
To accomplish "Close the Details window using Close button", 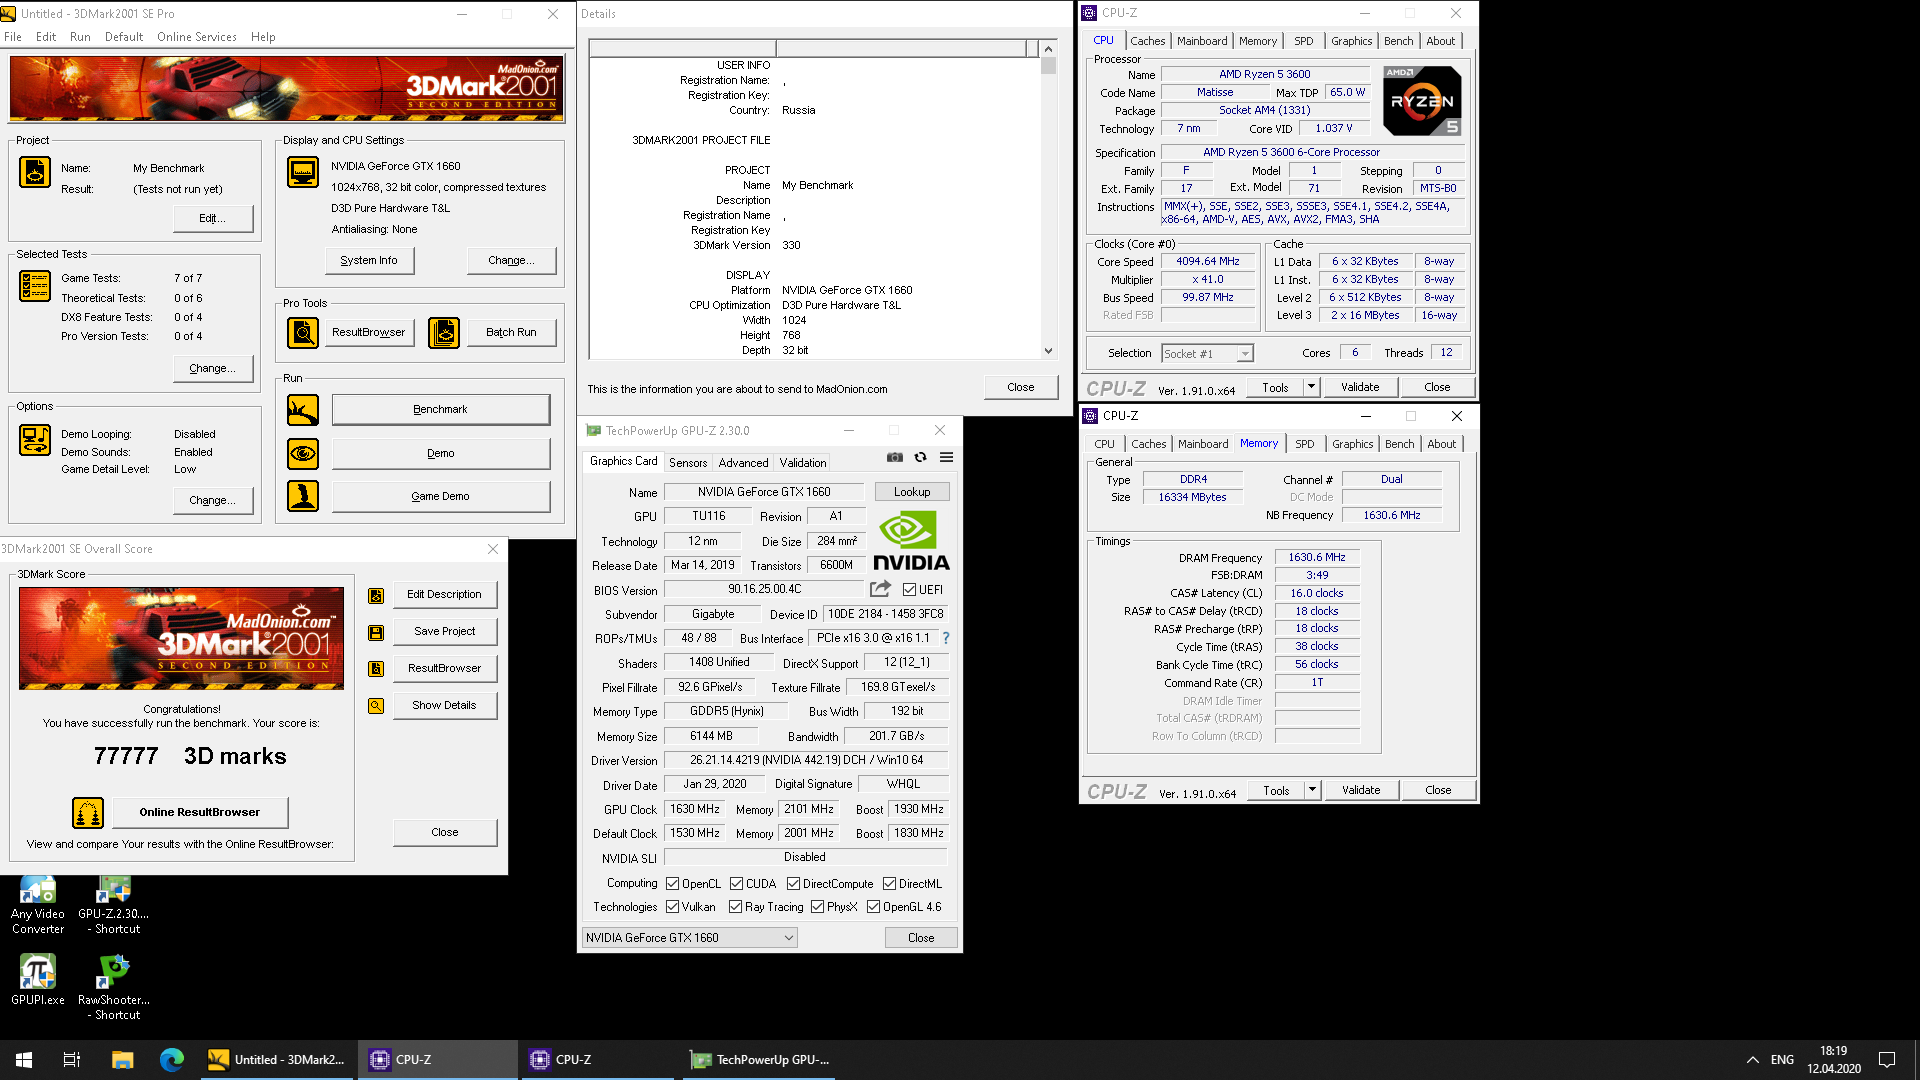I will pos(1021,387).
